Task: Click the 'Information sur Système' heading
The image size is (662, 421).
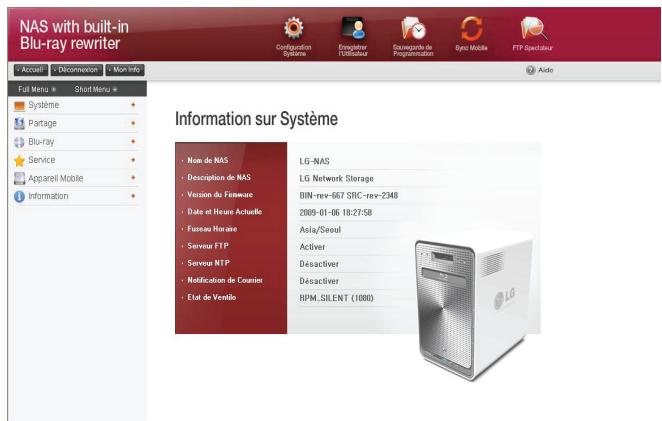Action: pyautogui.click(x=256, y=119)
